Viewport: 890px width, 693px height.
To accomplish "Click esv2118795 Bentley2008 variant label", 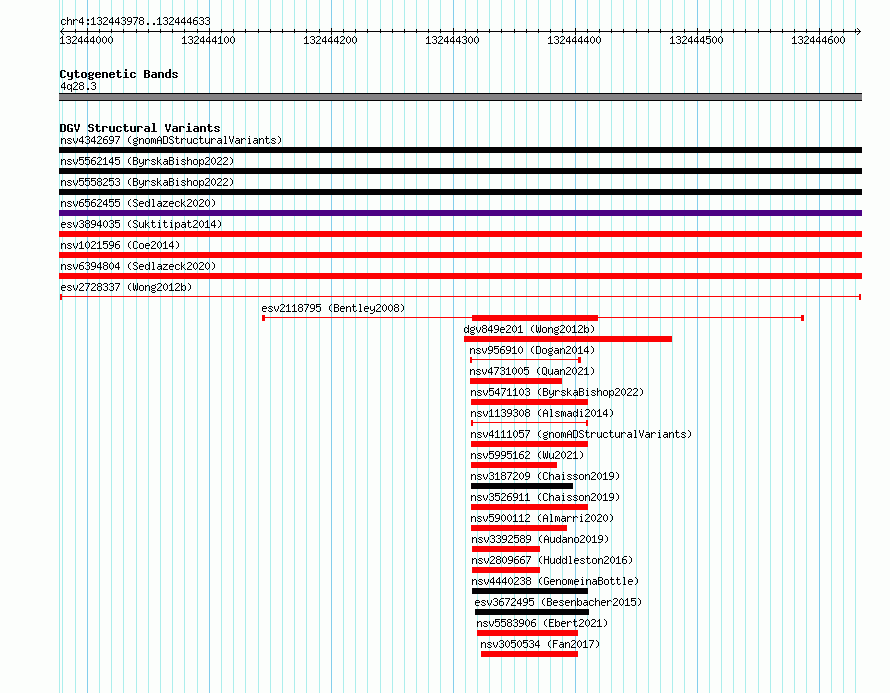I will tap(333, 308).
